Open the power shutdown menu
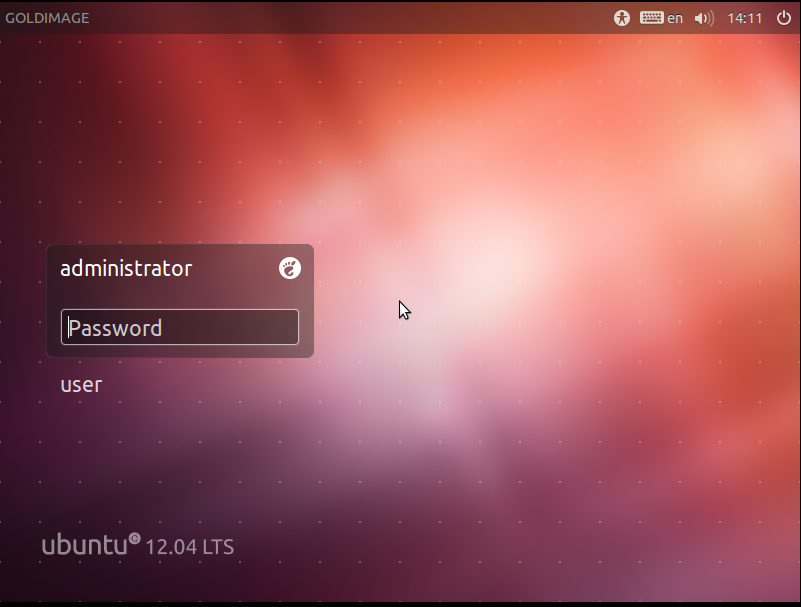 pos(783,18)
